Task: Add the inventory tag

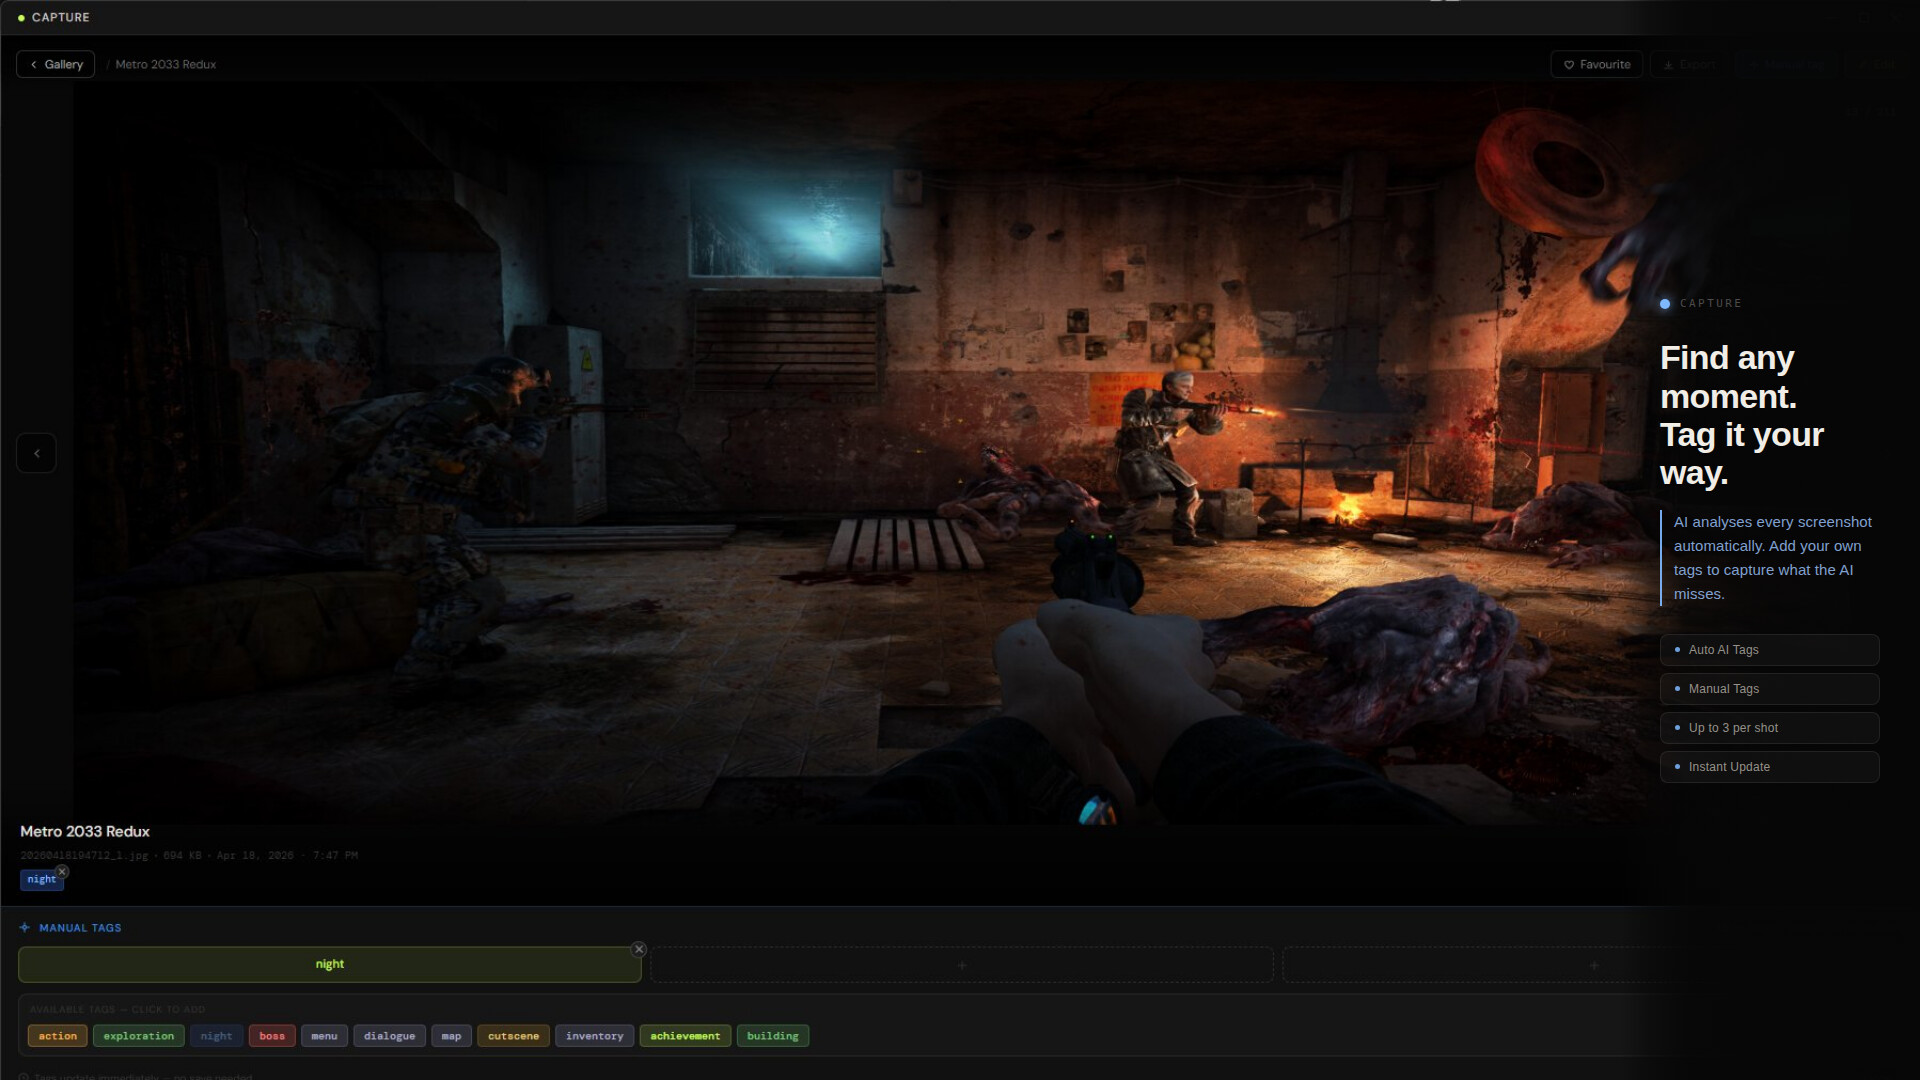Action: [x=594, y=1036]
